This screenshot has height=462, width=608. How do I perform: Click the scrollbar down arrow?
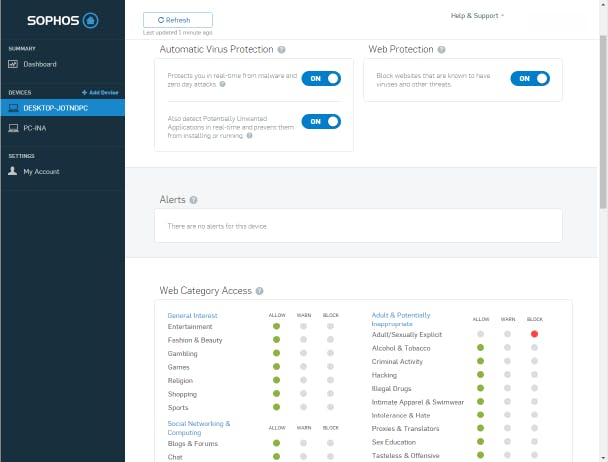[x=603, y=458]
